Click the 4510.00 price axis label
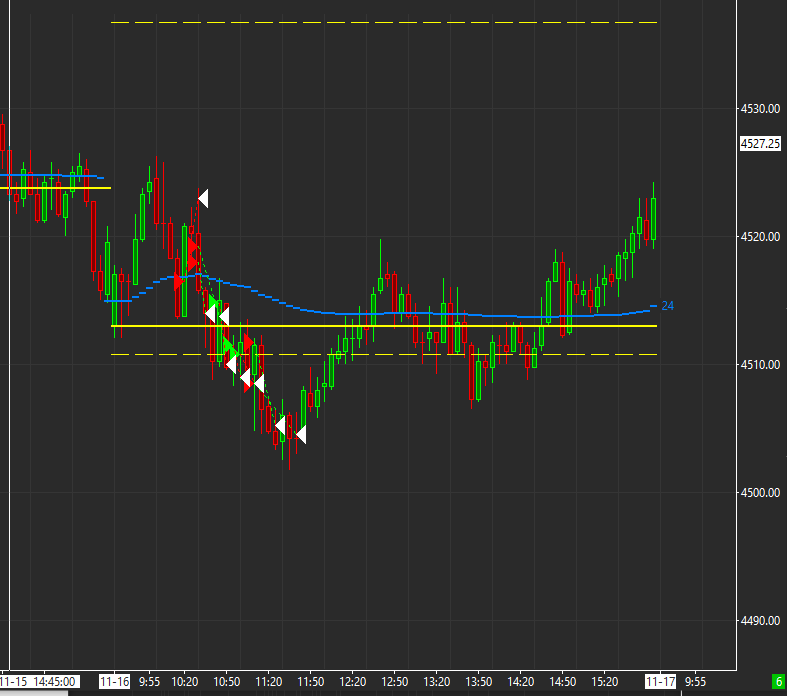The image size is (787, 696). (x=760, y=364)
